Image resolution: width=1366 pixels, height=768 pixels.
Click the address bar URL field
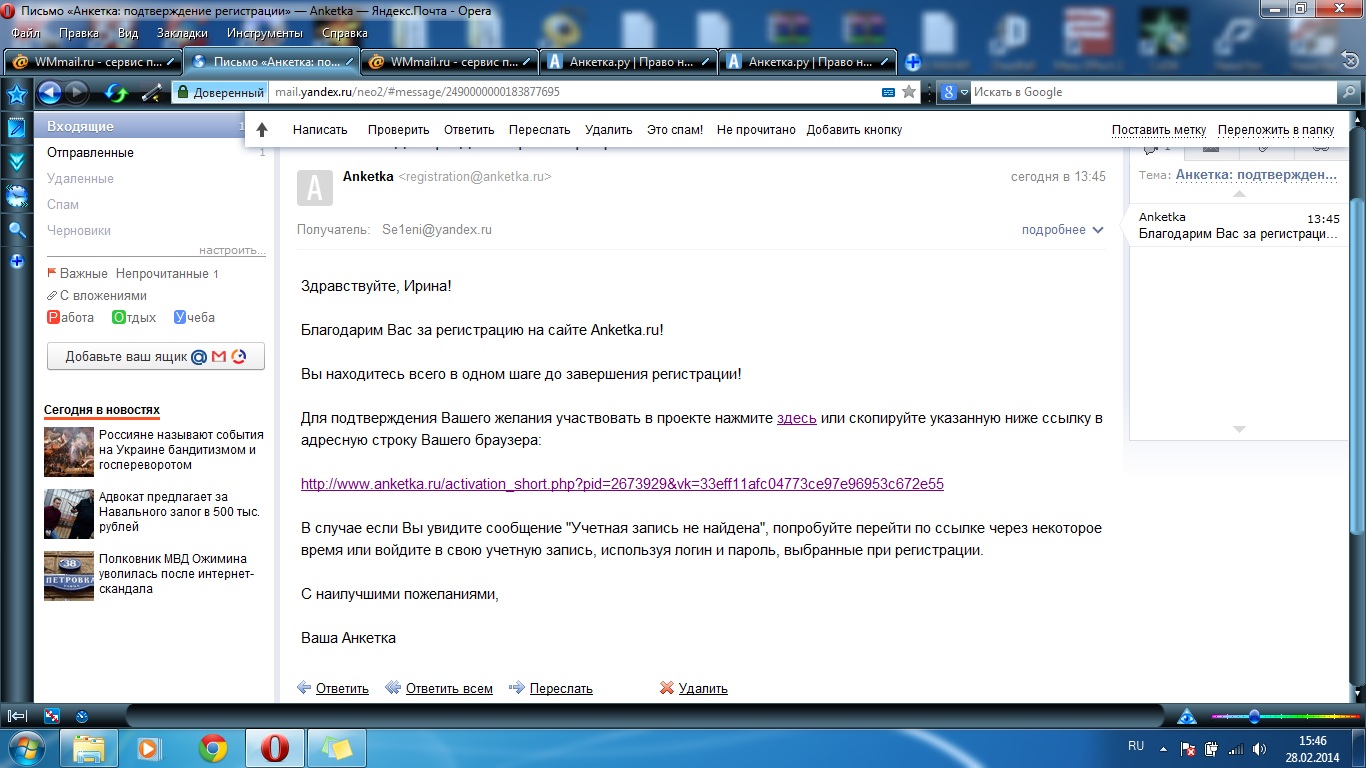[573, 92]
